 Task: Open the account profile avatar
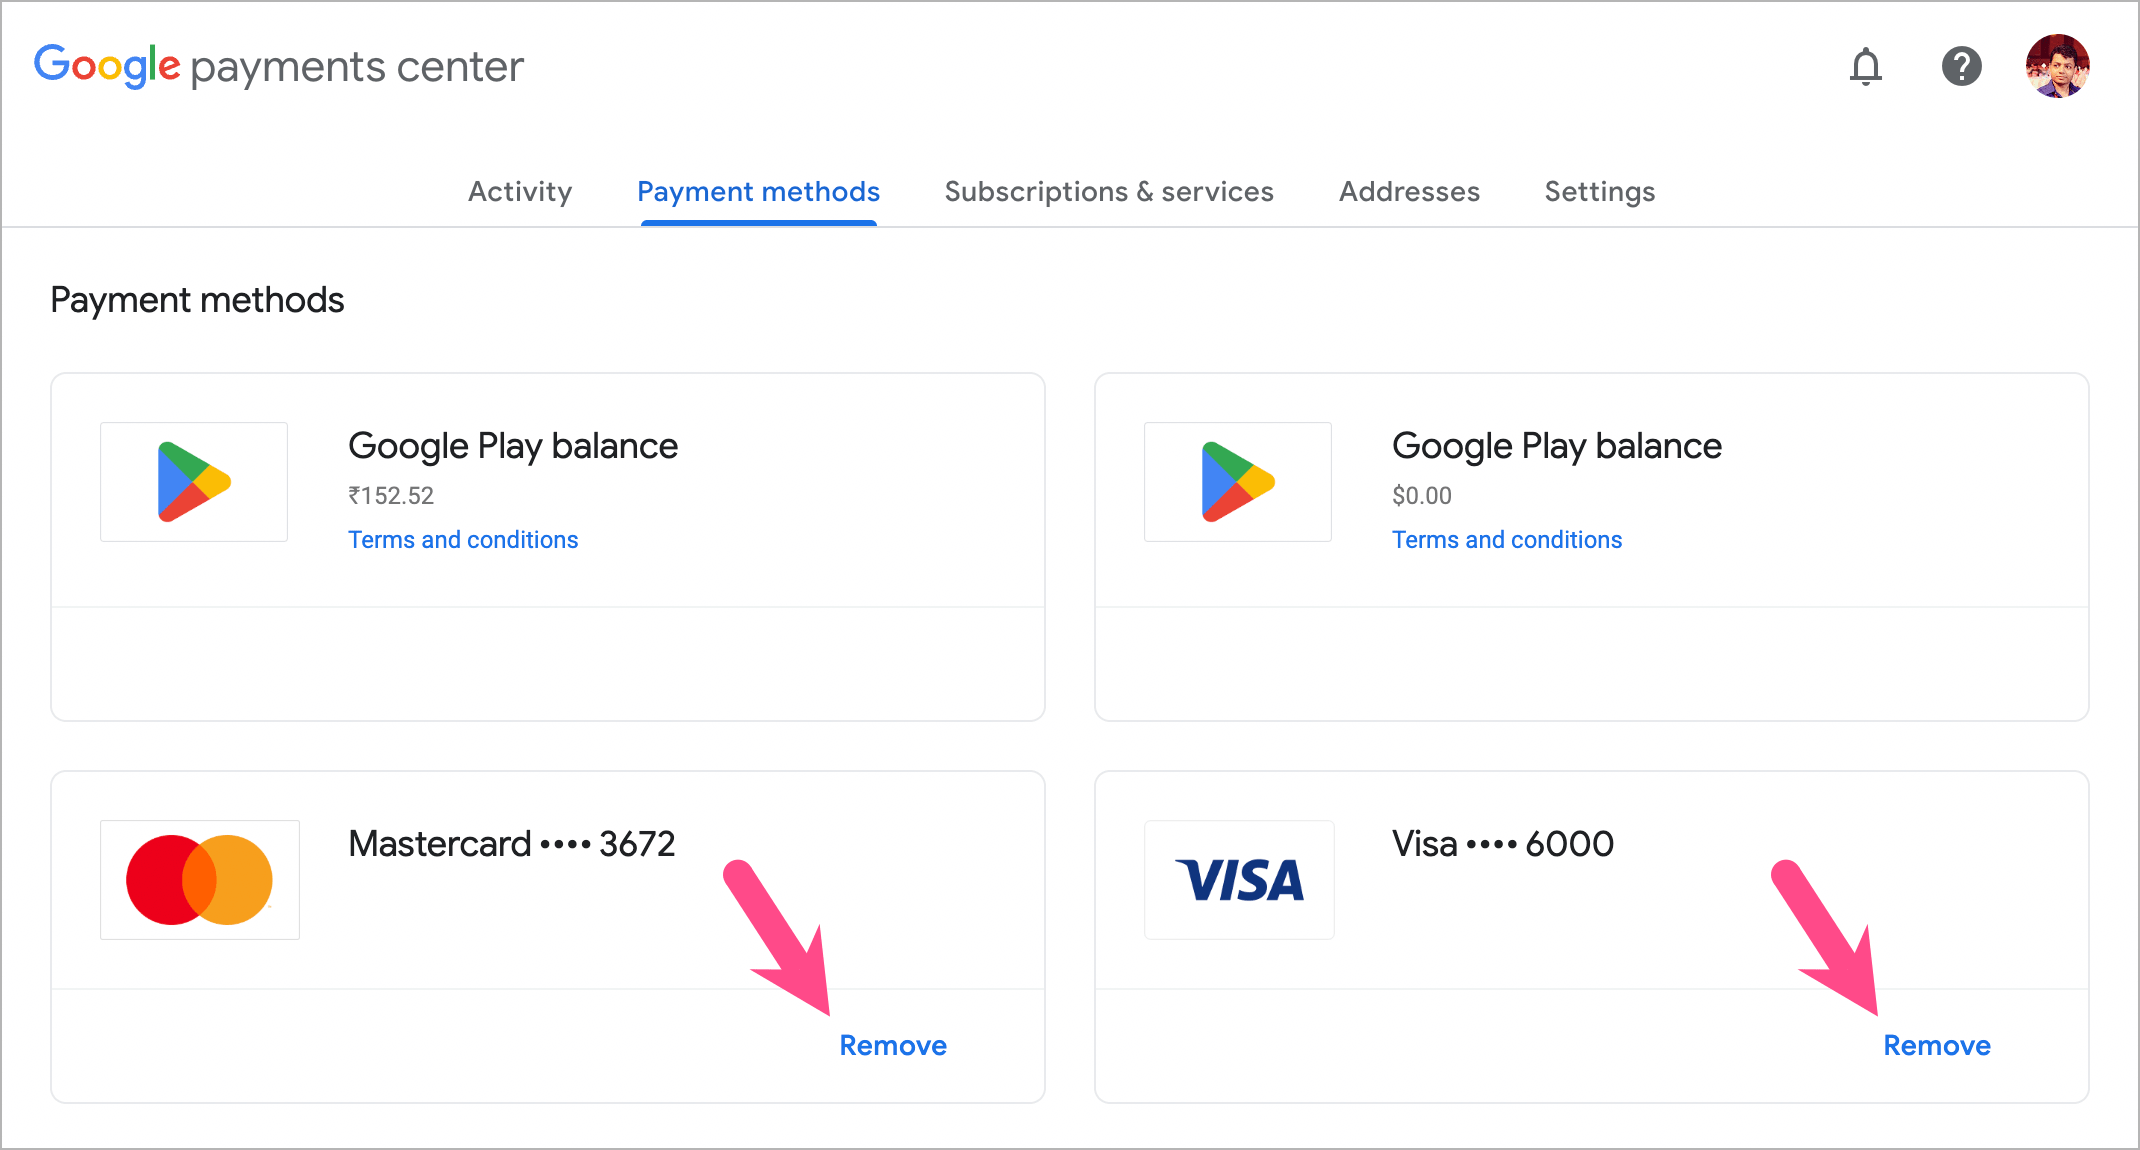pyautogui.click(x=2057, y=66)
